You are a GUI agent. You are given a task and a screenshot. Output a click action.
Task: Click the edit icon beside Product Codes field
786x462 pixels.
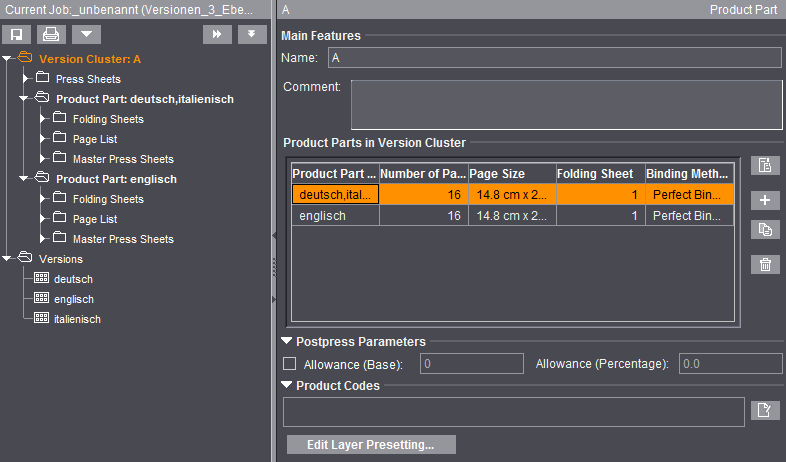[765, 409]
